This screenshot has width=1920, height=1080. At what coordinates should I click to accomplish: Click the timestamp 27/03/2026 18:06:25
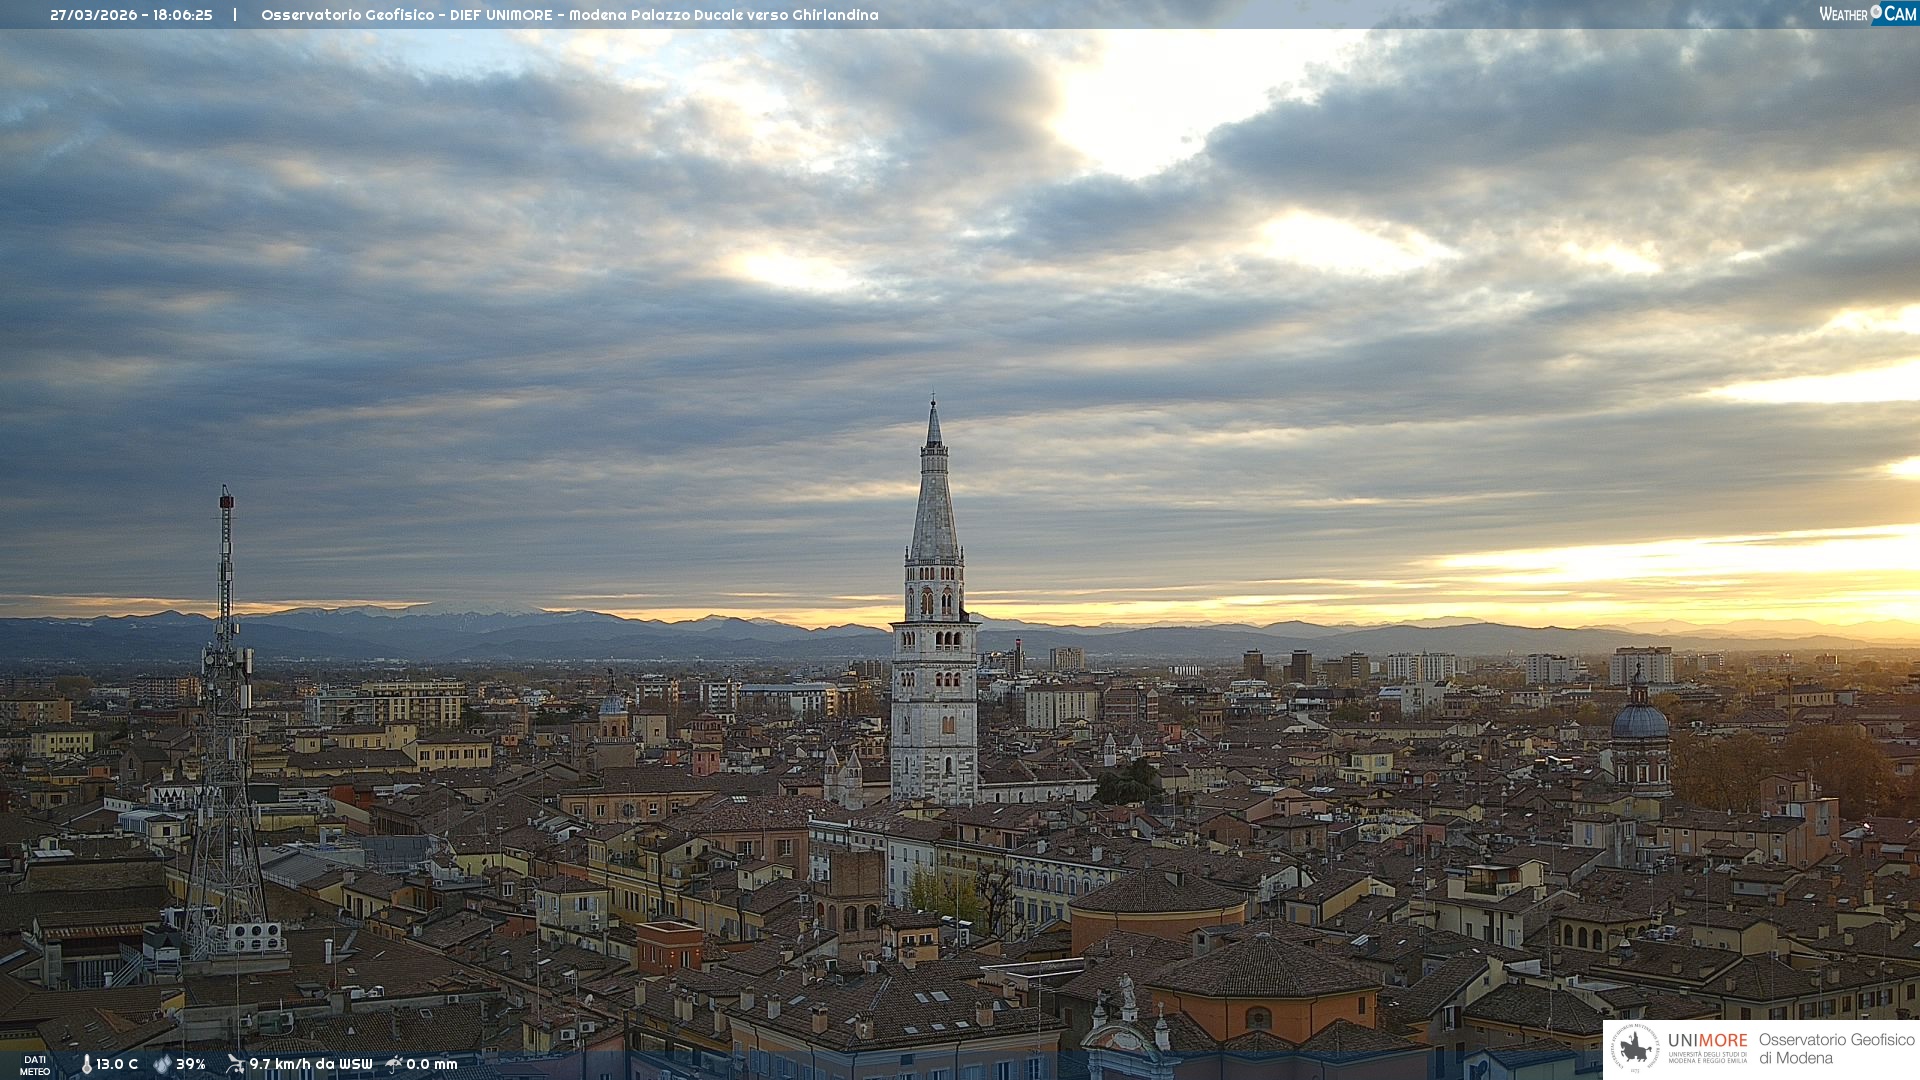pos(131,15)
